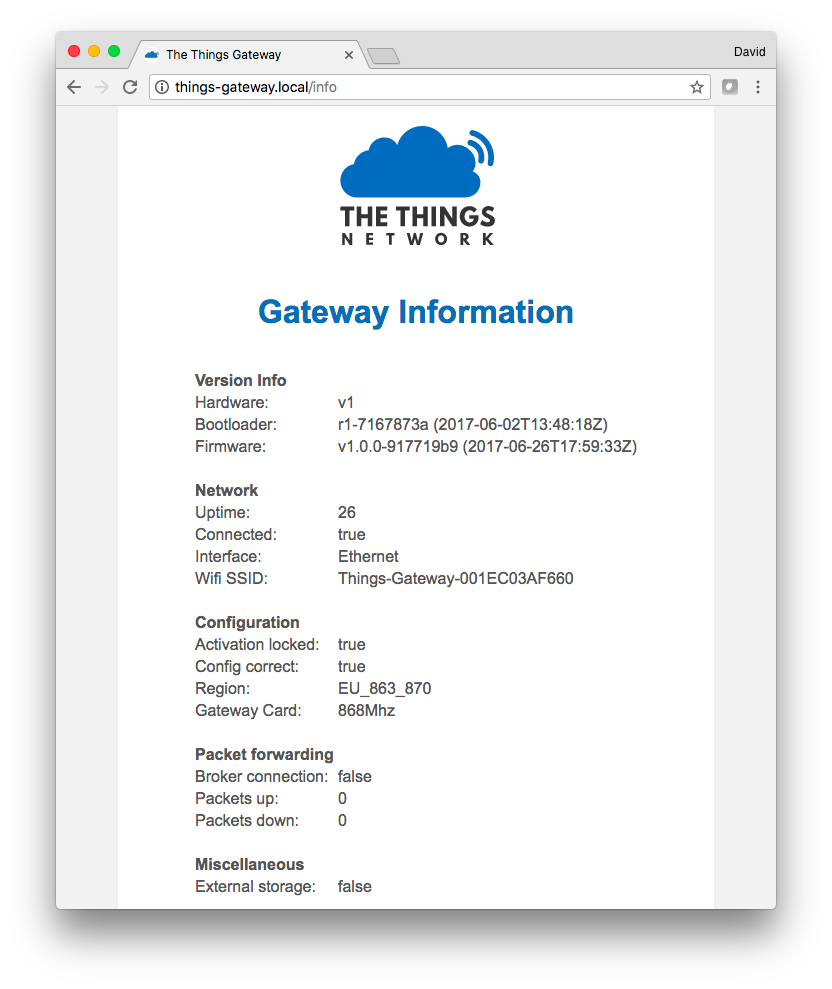Open a new tab

(x=384, y=56)
